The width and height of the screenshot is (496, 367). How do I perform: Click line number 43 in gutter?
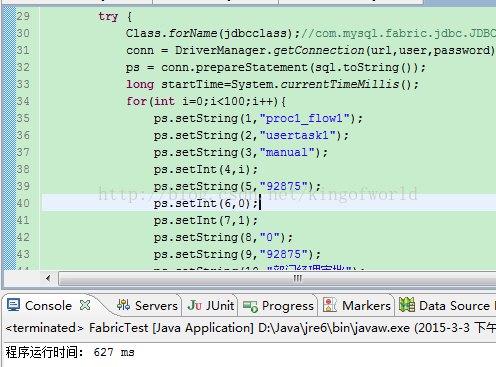pos(23,254)
